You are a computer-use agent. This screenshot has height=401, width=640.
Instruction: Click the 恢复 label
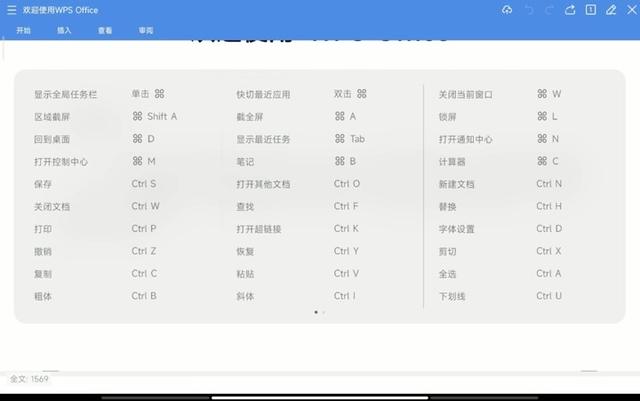pyautogui.click(x=245, y=252)
